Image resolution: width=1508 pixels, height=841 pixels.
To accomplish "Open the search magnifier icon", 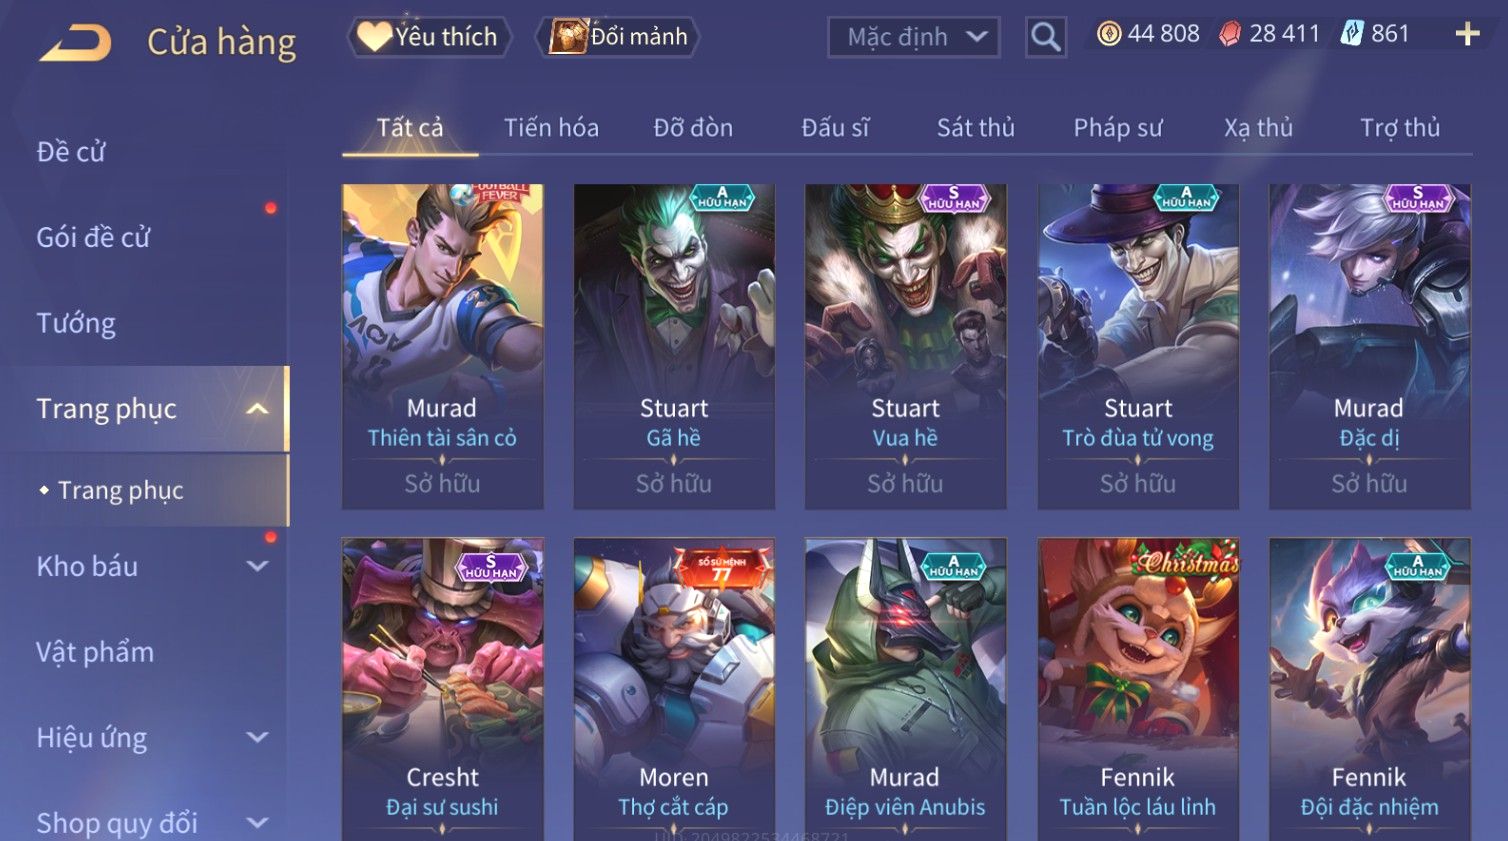I will 1046,37.
